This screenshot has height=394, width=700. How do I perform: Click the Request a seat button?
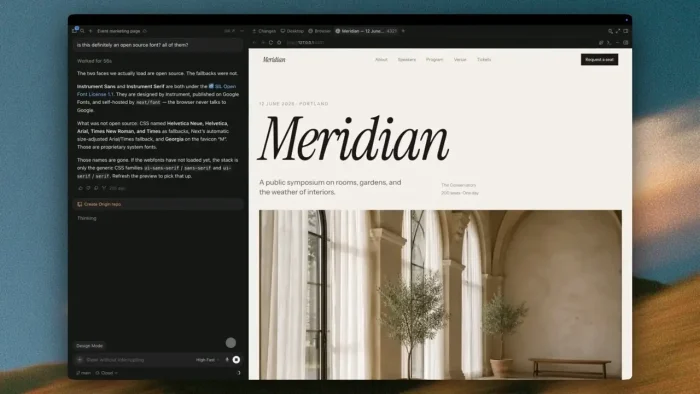coord(600,59)
